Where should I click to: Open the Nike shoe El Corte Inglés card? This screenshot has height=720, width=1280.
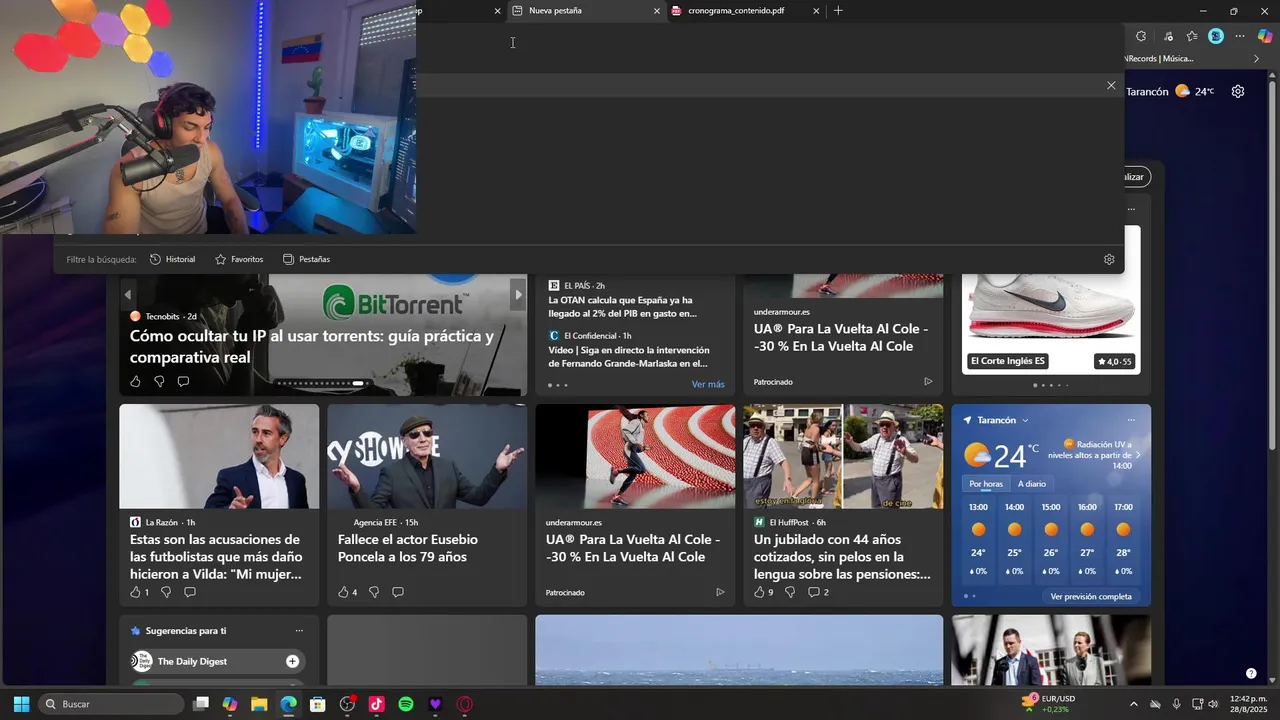[x=1051, y=300]
